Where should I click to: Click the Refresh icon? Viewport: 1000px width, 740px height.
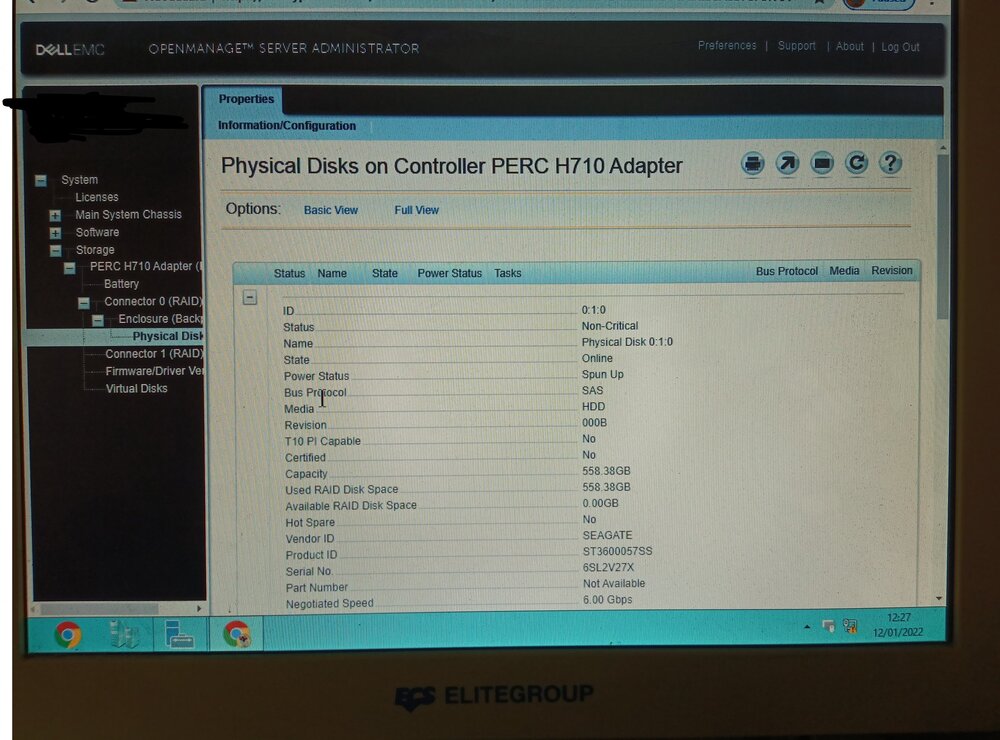click(857, 163)
